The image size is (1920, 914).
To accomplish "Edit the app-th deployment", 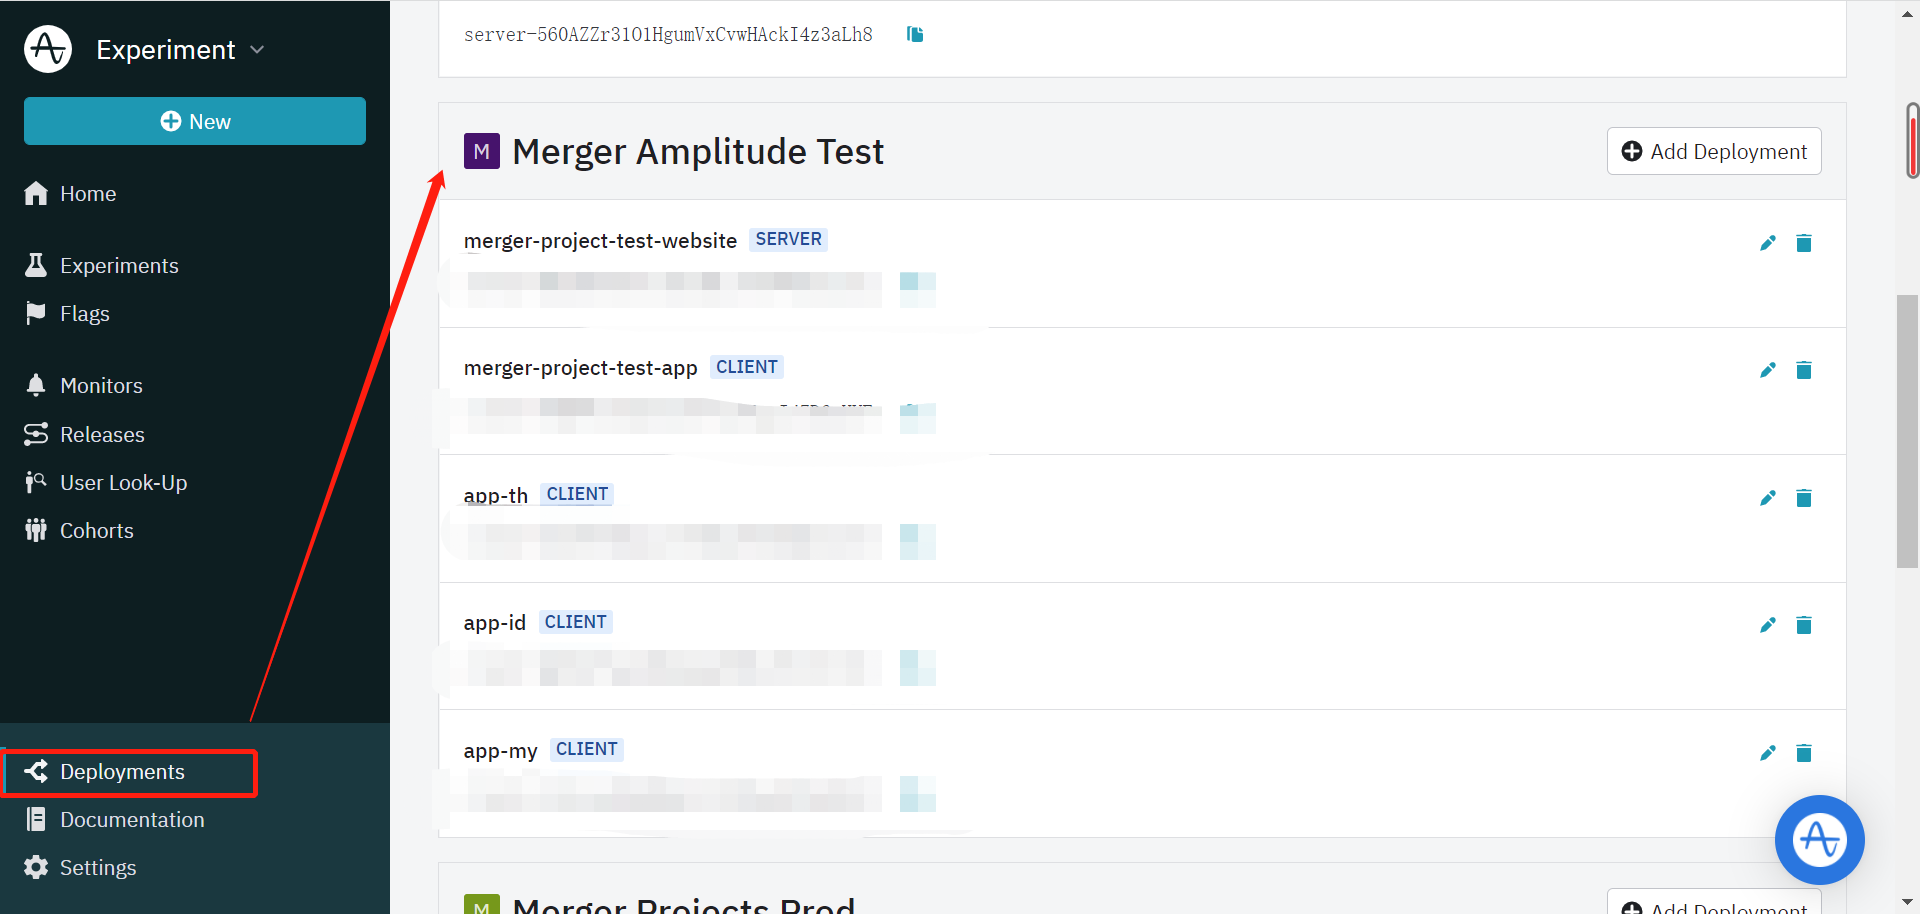I will (1768, 498).
